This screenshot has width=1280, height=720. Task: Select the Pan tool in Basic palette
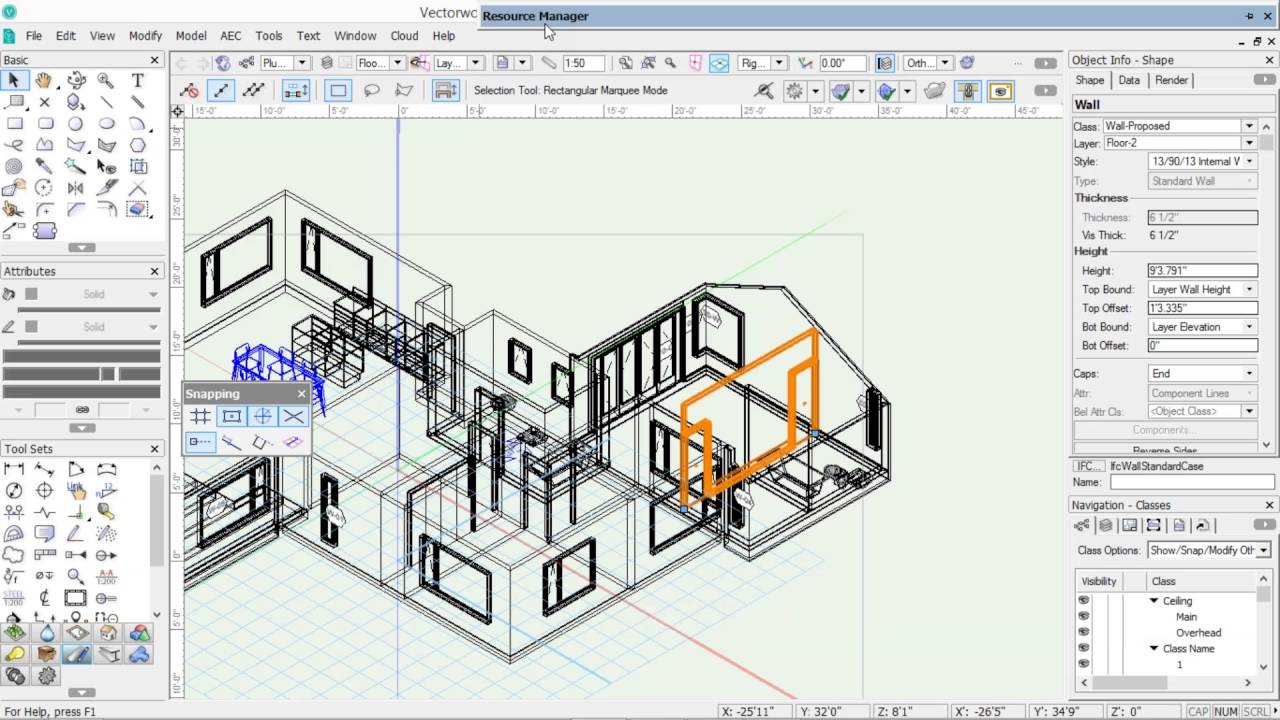[x=46, y=80]
